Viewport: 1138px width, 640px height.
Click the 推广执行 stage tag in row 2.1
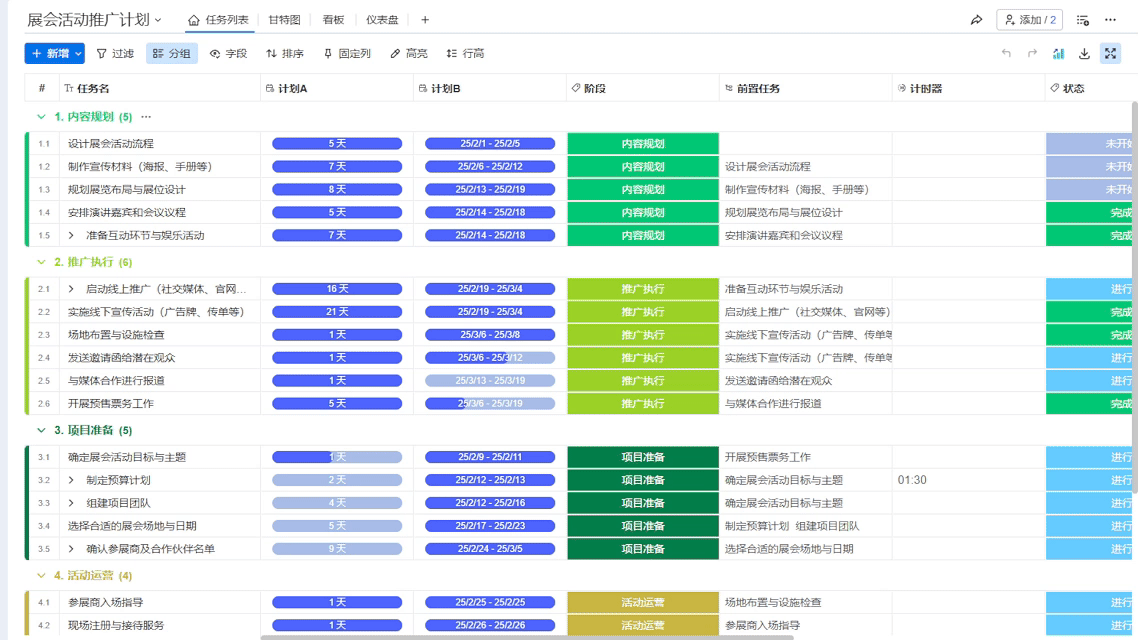click(642, 289)
